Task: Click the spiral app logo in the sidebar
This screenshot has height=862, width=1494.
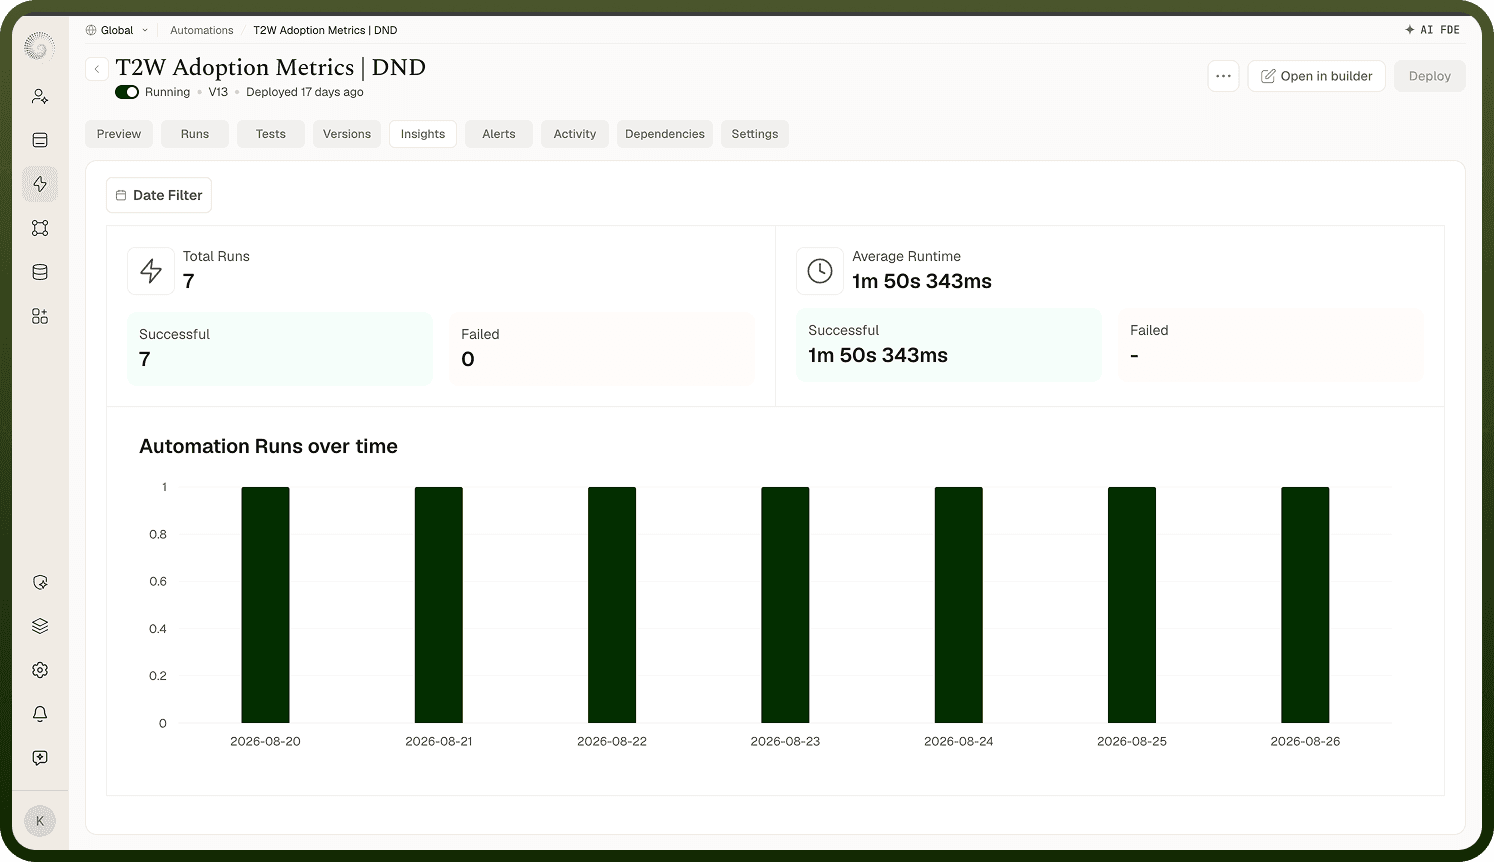Action: coord(39,46)
